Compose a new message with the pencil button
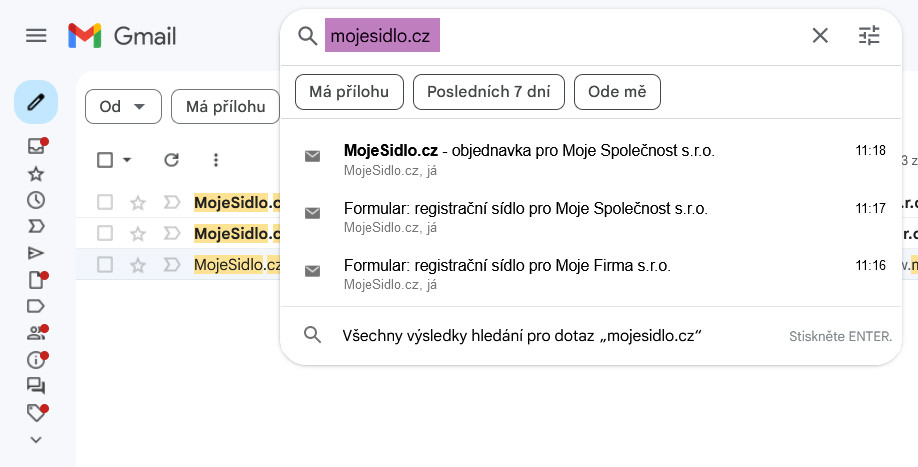Screen dimensions: 918x467 pos(36,102)
